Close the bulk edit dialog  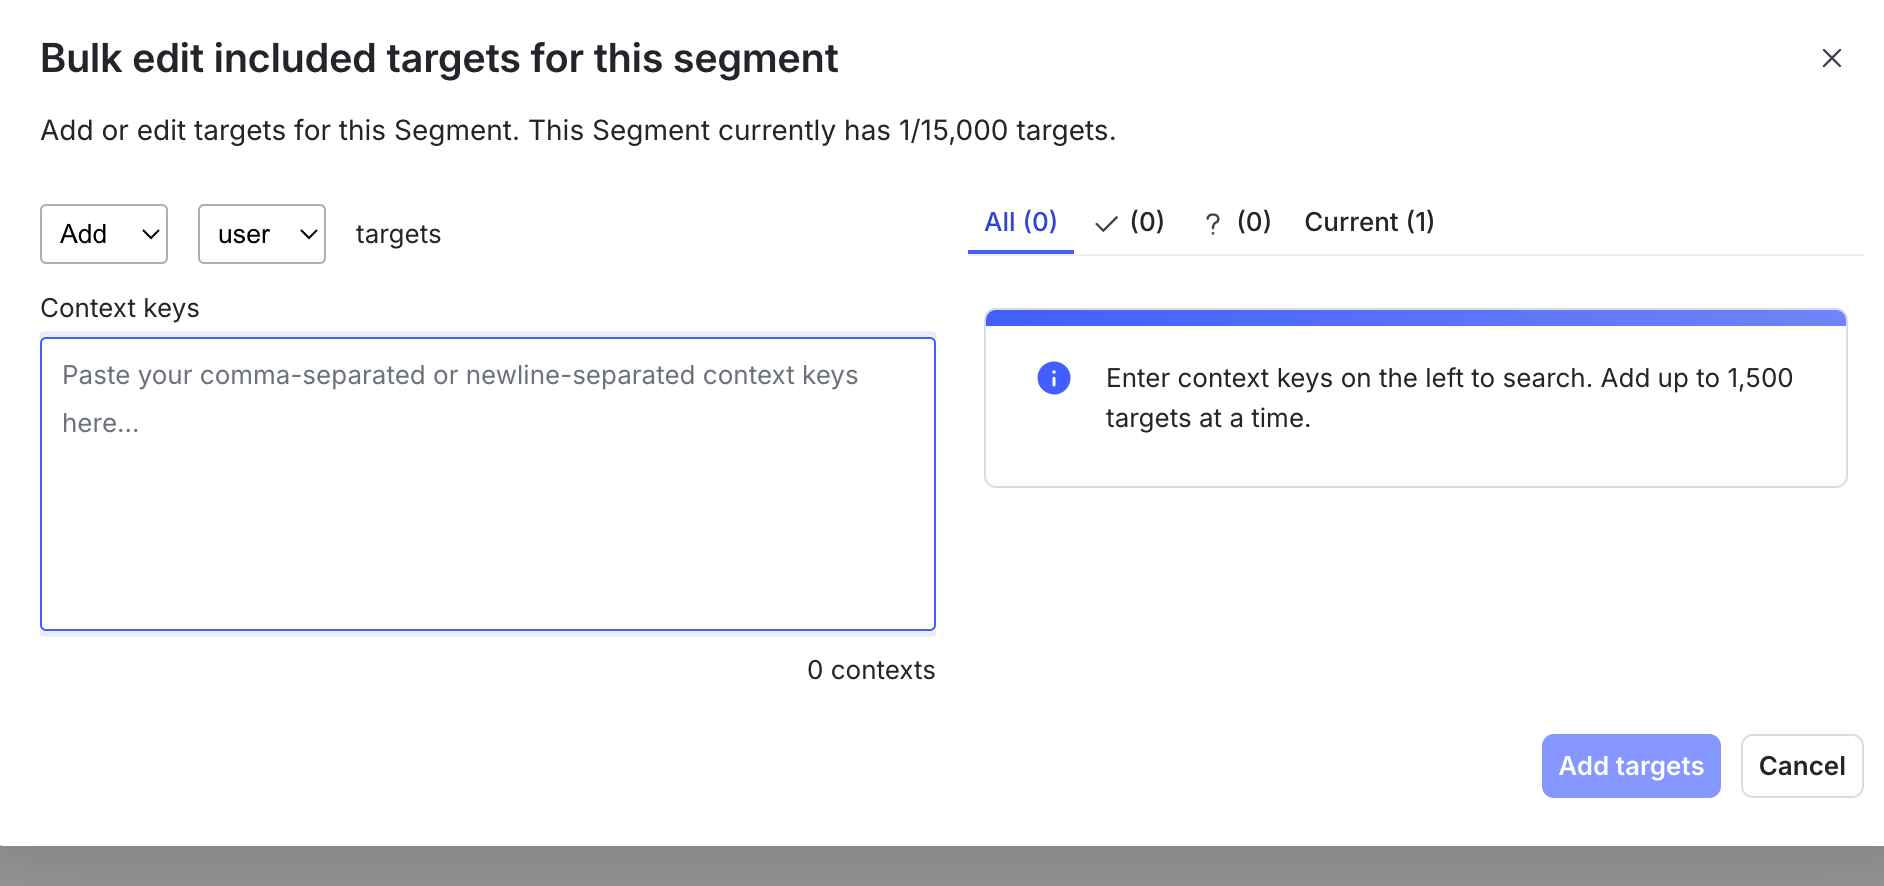click(x=1831, y=58)
